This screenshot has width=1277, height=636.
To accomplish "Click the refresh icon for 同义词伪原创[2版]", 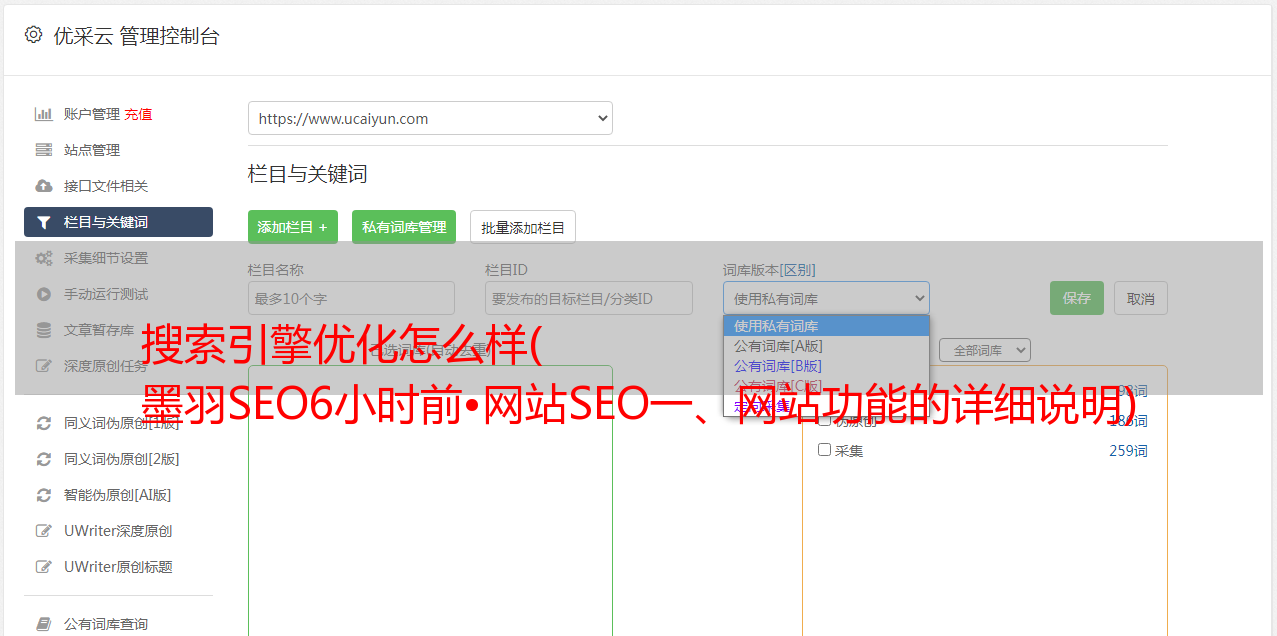I will 44,459.
